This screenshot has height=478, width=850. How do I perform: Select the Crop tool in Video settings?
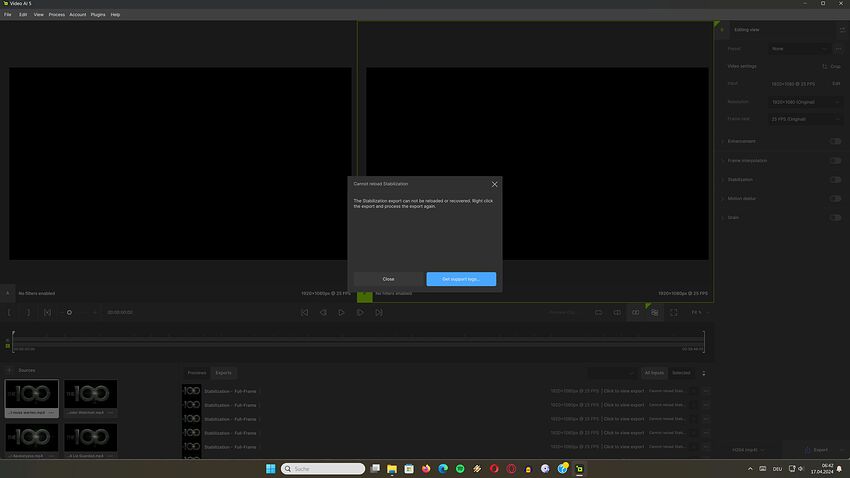tap(832, 66)
